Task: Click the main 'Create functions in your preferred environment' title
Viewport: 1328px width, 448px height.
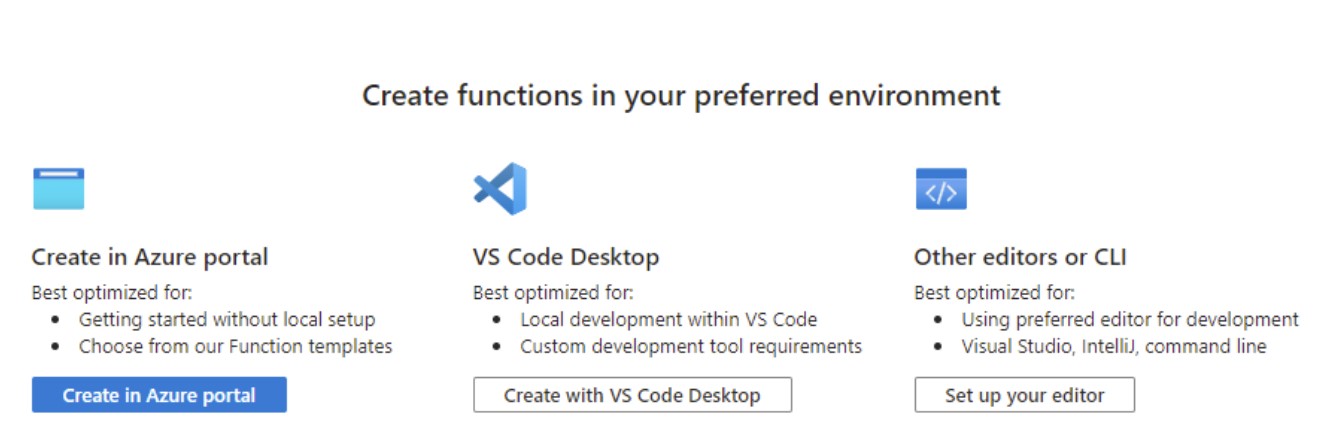Action: point(680,96)
